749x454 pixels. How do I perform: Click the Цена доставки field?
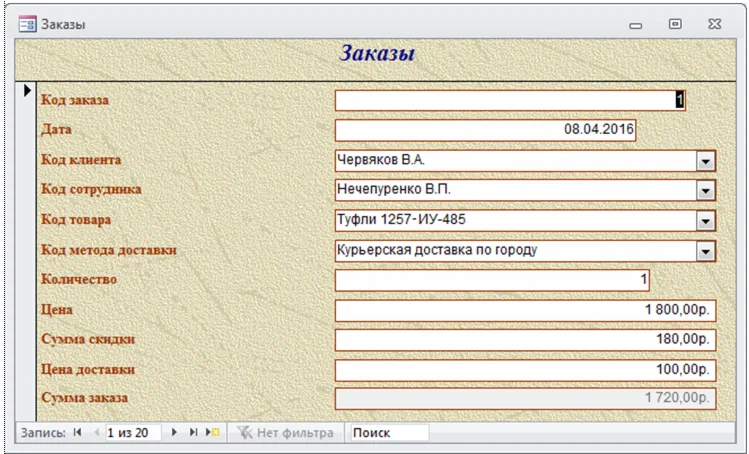coord(525,370)
